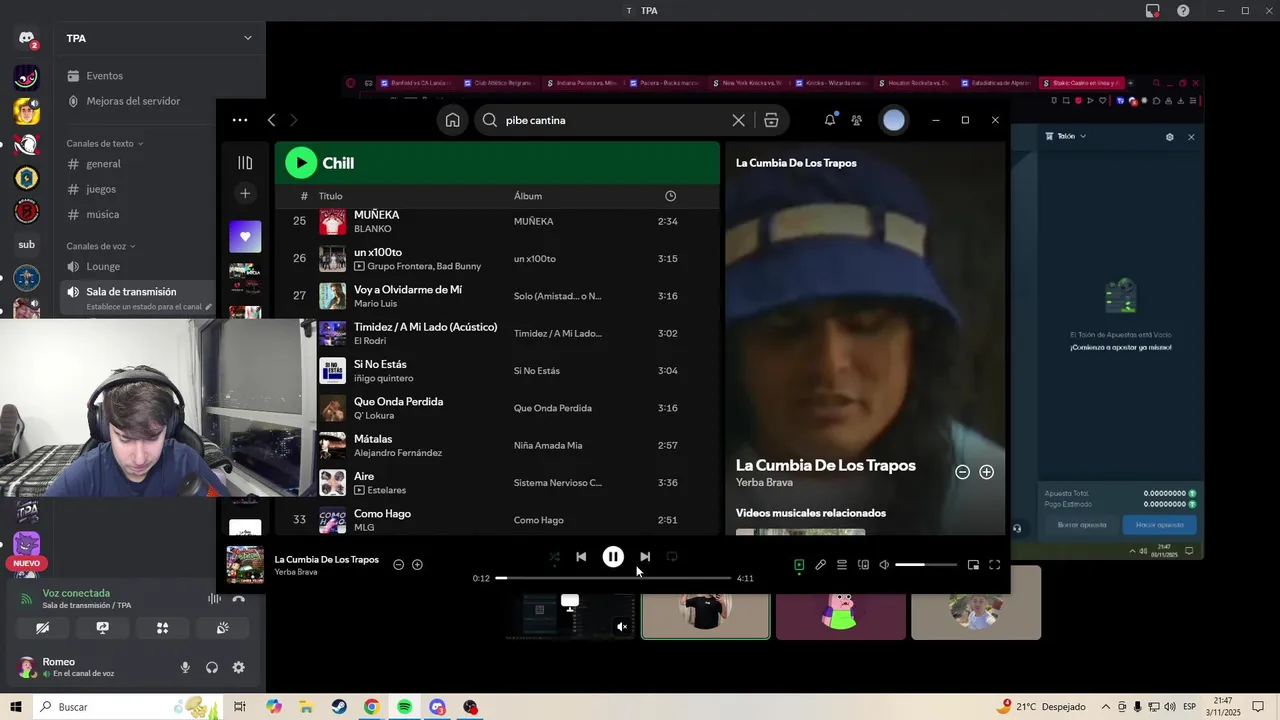Expand the TPA server dropdown
Image resolution: width=1280 pixels, height=720 pixels.
point(248,38)
